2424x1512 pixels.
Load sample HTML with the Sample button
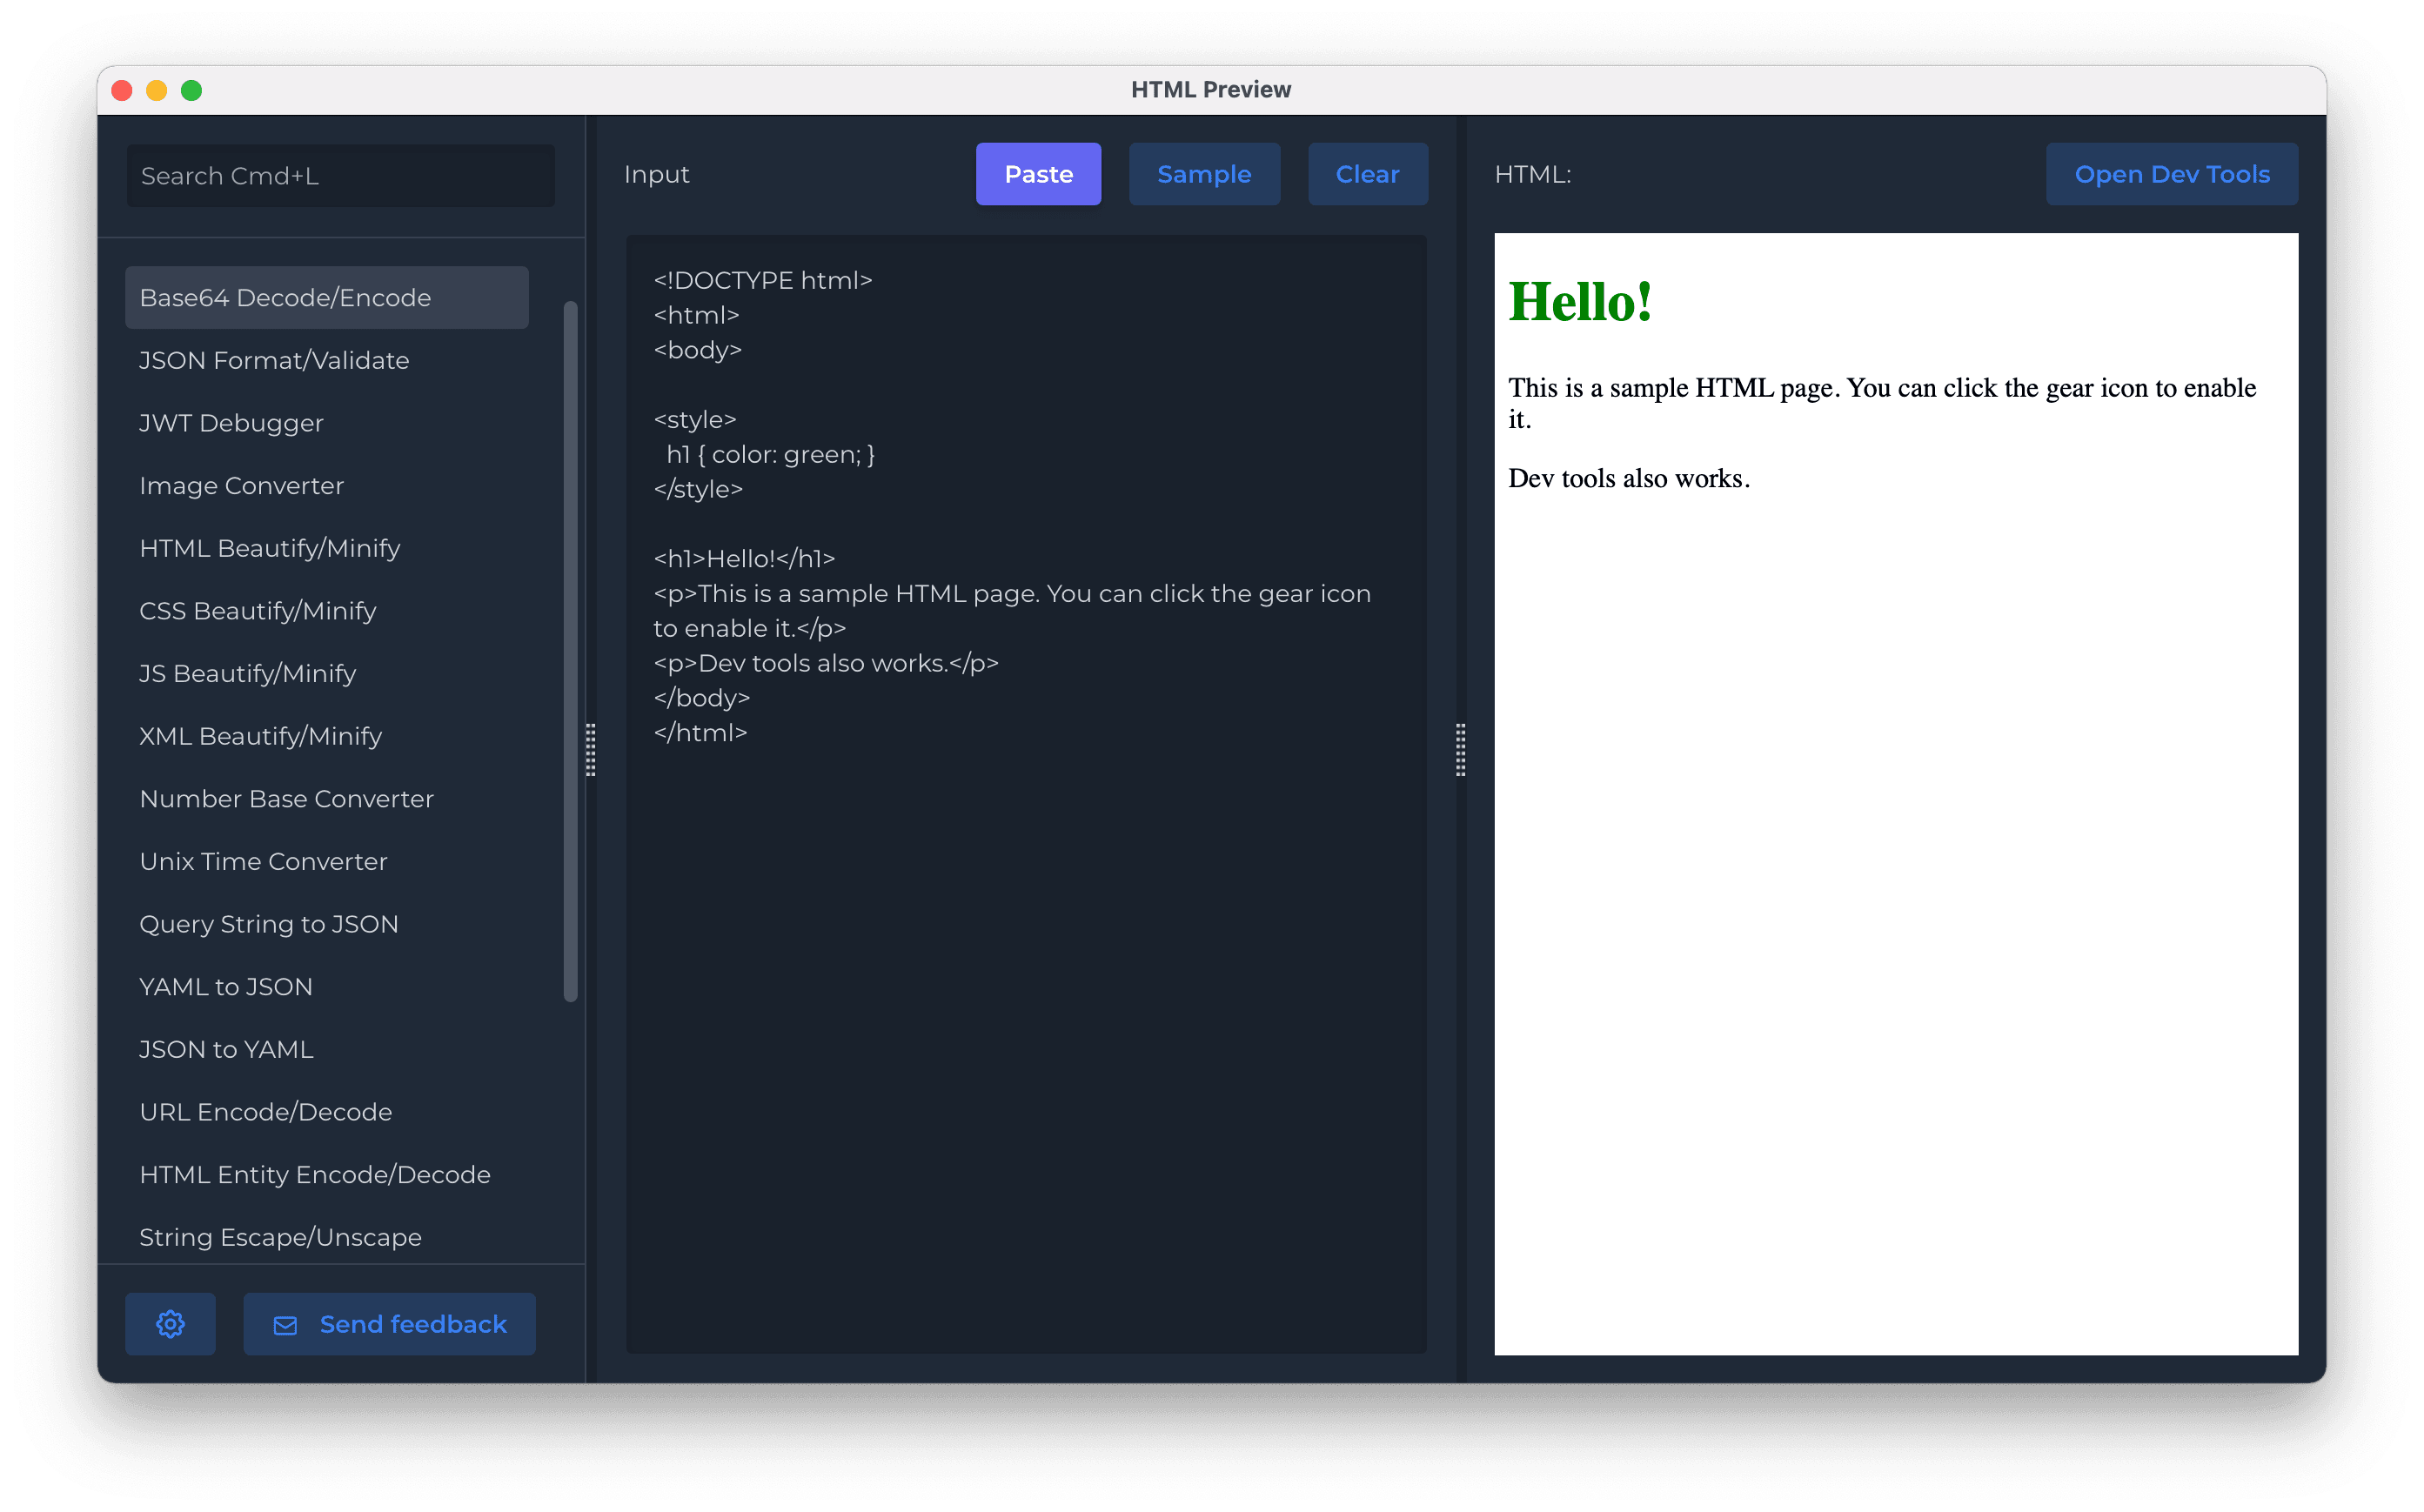1204,173
